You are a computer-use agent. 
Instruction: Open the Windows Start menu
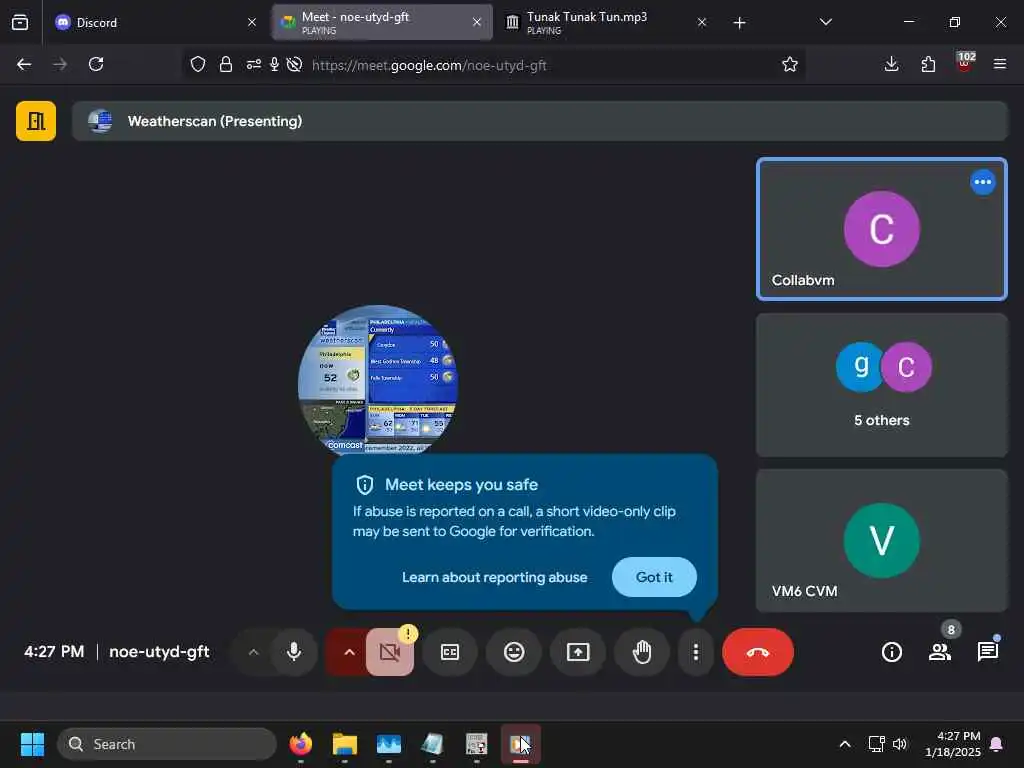point(32,744)
